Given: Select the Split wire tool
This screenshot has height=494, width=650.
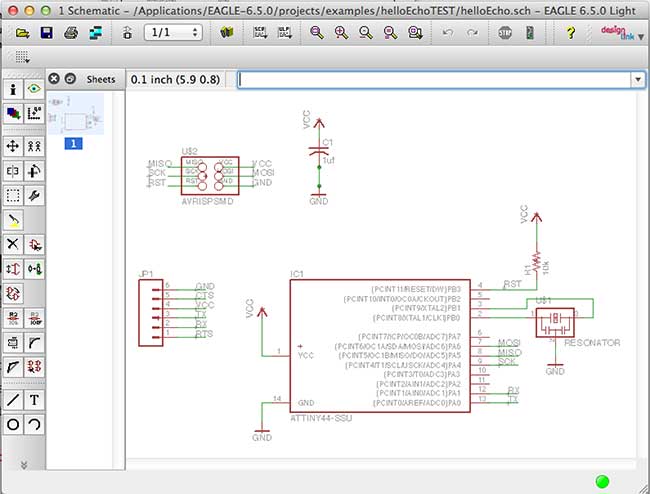Looking at the screenshot, I should click(13, 367).
